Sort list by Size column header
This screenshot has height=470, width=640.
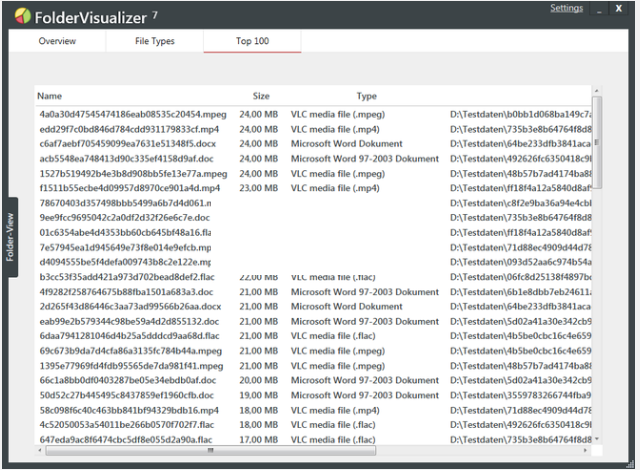[x=261, y=96]
